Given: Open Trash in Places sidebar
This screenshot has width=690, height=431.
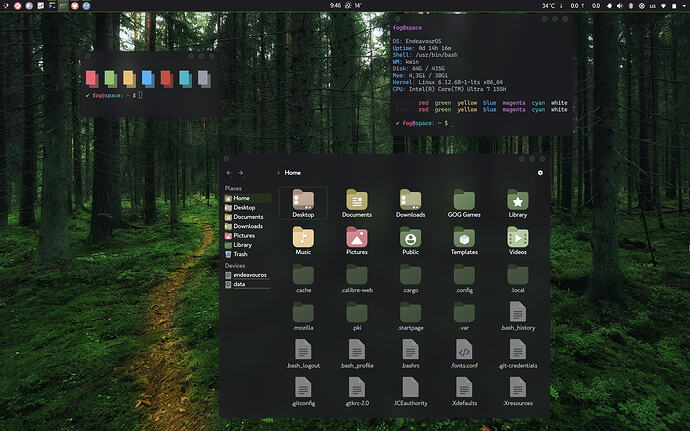Looking at the screenshot, I should click(x=248, y=254).
